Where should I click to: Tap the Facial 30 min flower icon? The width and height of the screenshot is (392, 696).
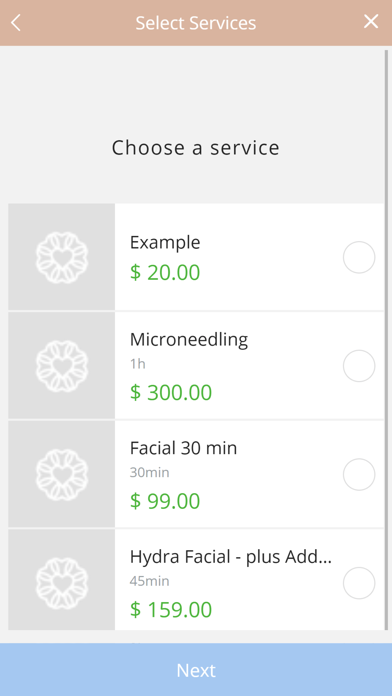point(62,474)
